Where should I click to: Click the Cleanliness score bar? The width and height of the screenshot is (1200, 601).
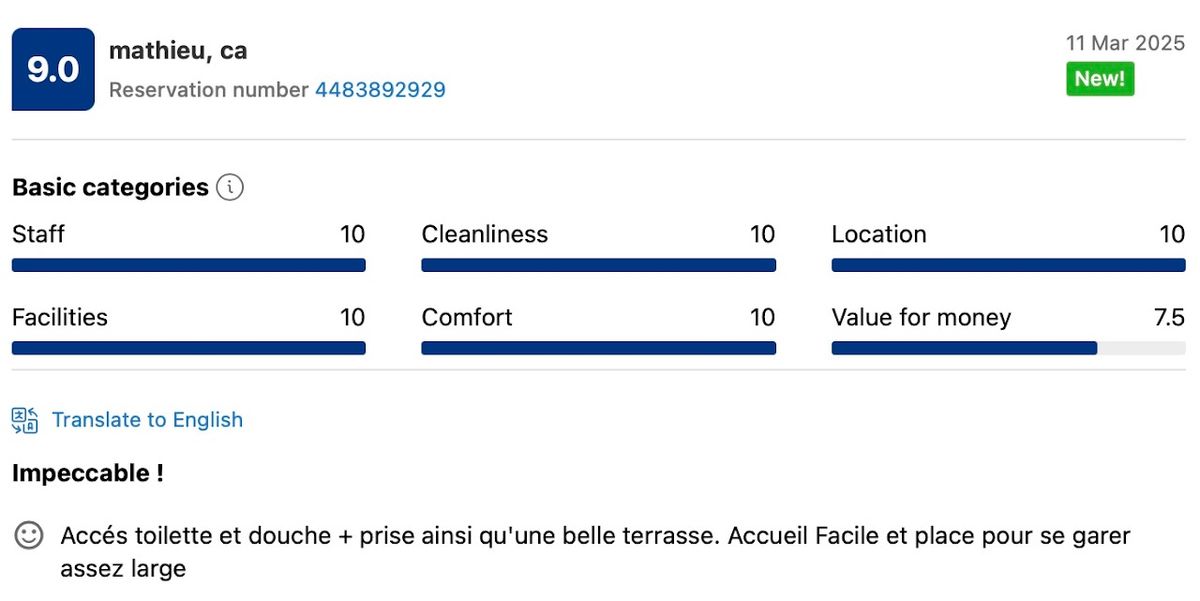coord(598,264)
